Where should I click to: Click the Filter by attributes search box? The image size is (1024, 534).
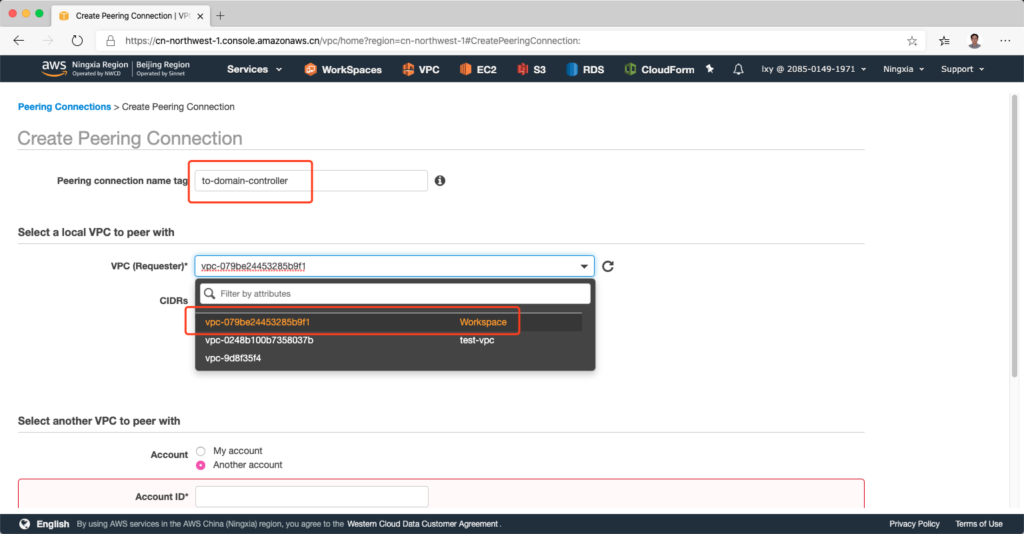tap(395, 294)
